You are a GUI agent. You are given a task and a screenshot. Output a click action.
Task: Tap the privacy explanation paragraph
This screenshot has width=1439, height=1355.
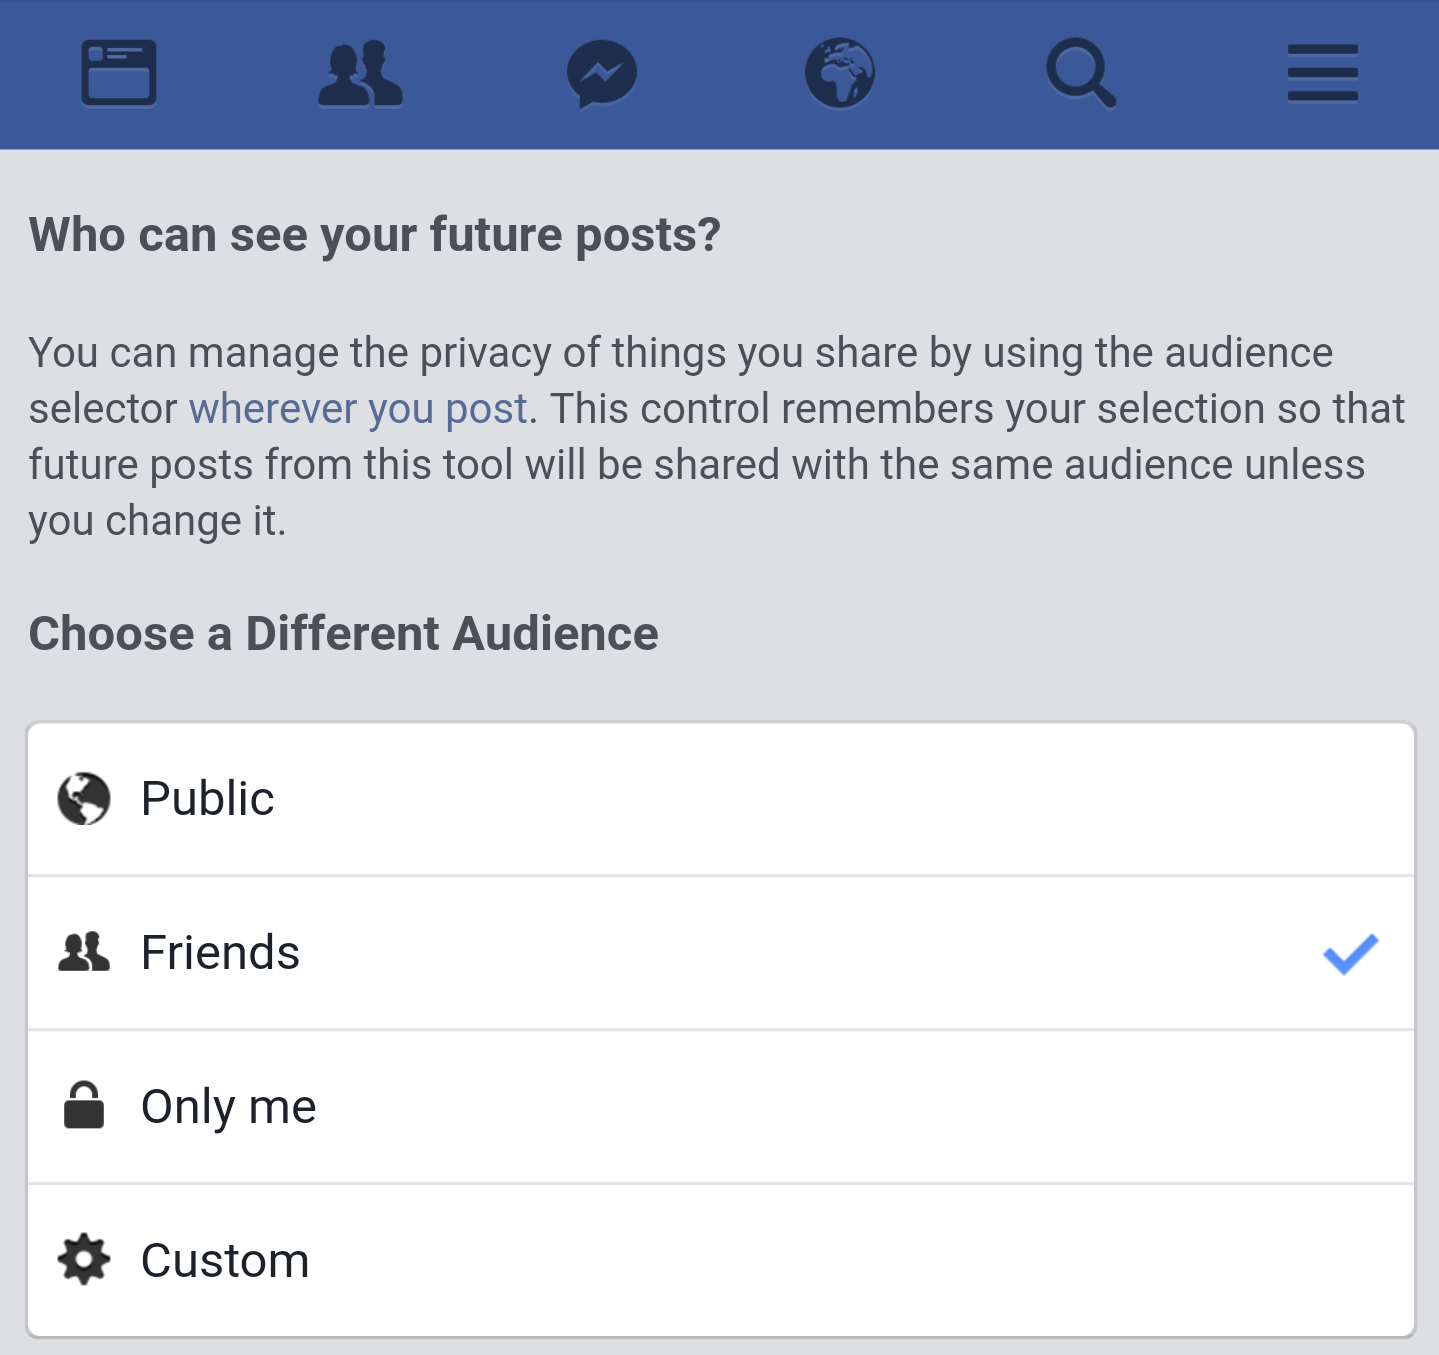pos(700,435)
